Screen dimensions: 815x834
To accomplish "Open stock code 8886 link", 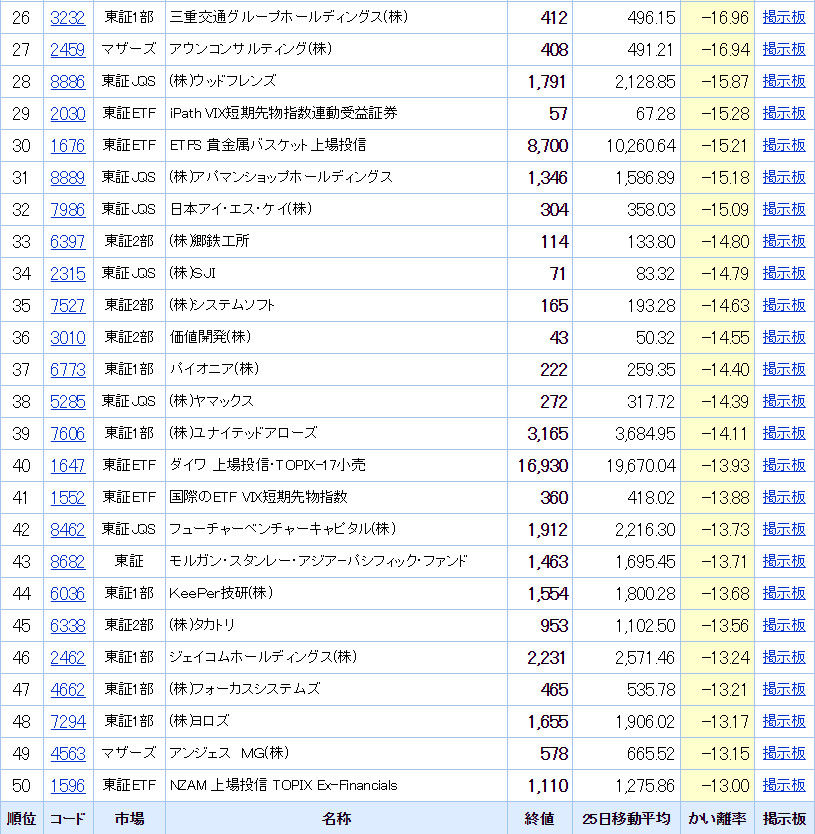I will tap(68, 82).
